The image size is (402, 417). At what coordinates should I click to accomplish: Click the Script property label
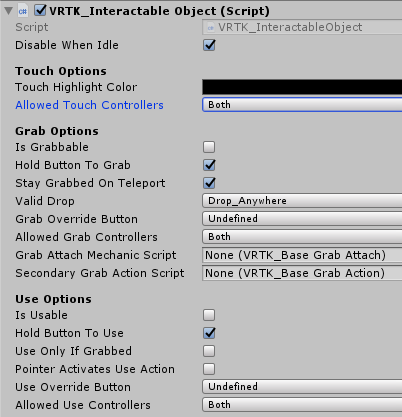pyautogui.click(x=32, y=27)
